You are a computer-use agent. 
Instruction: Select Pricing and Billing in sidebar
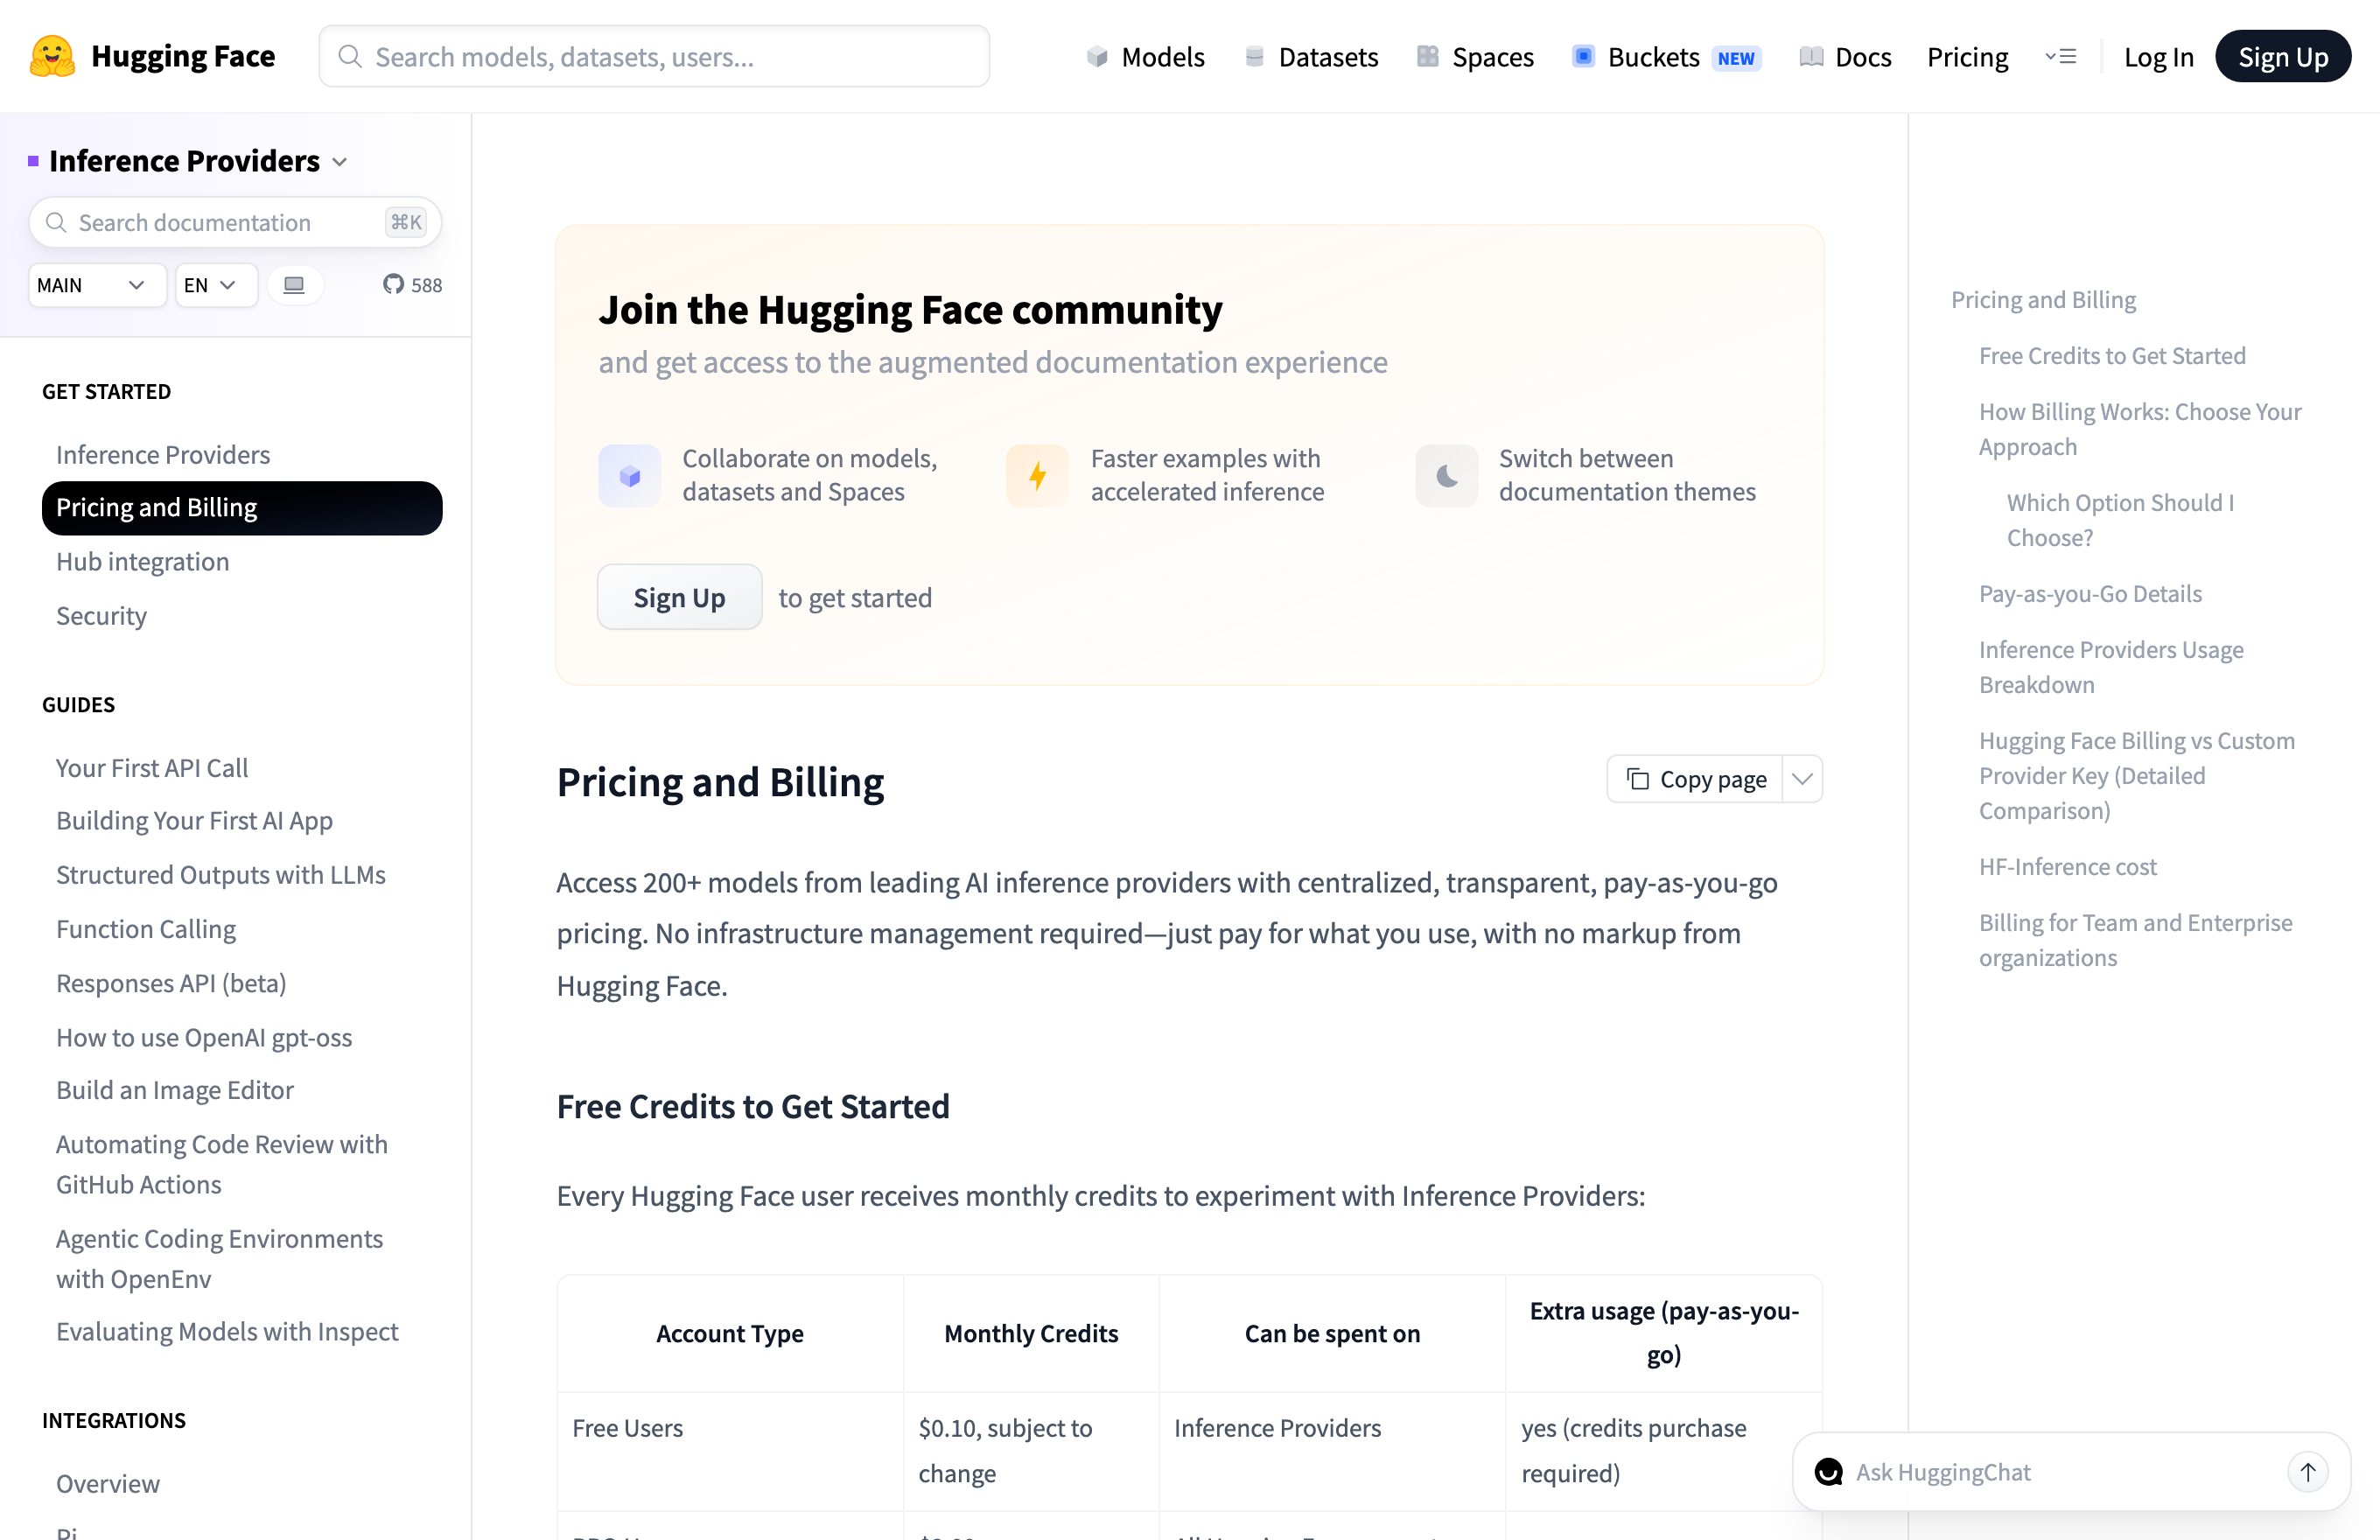(x=242, y=508)
